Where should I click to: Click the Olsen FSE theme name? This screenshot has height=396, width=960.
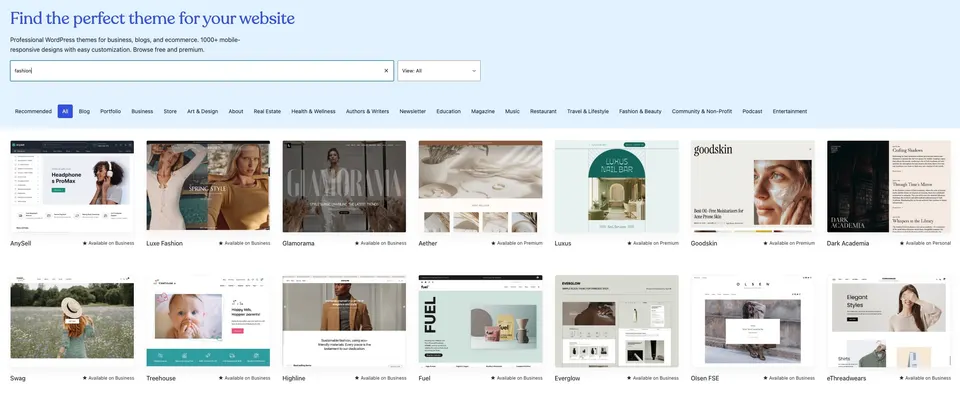(705, 378)
